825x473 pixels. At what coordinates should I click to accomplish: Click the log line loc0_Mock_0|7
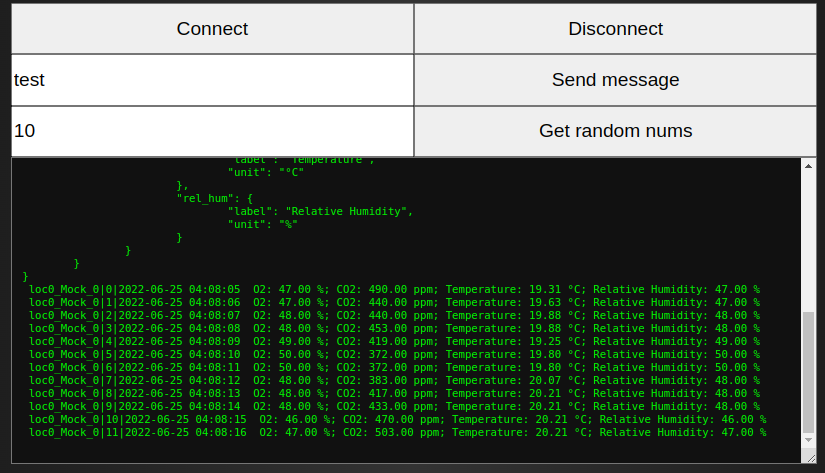[395, 380]
